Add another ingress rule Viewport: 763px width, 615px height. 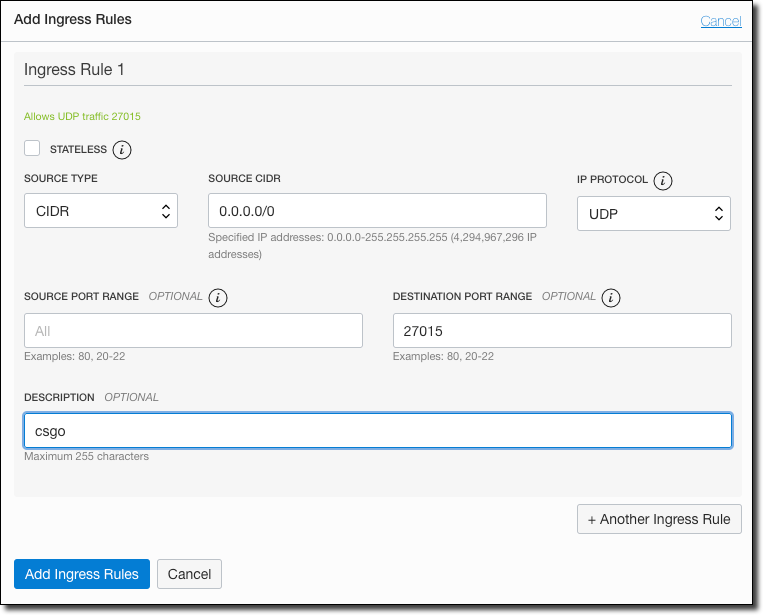coord(659,519)
